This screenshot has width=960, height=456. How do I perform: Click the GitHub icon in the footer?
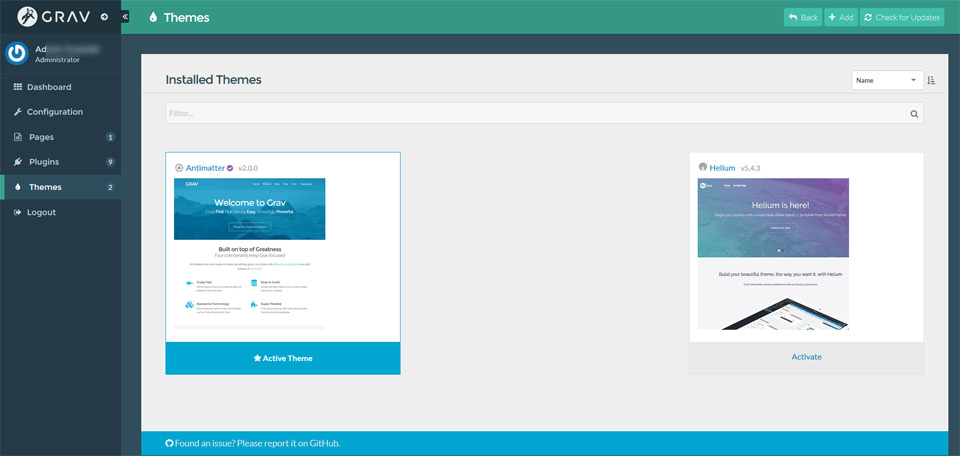[170, 443]
